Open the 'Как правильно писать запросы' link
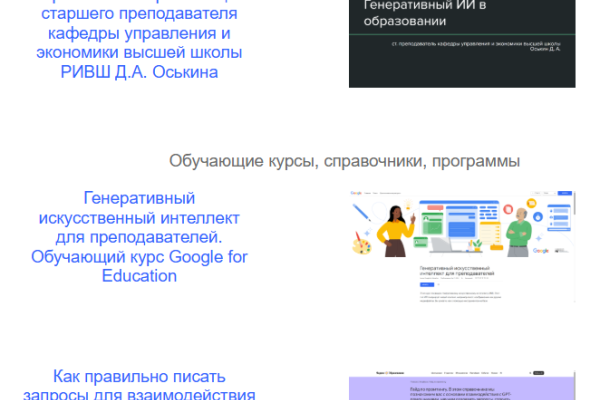Viewport: 600px width, 400px height. click(x=139, y=385)
